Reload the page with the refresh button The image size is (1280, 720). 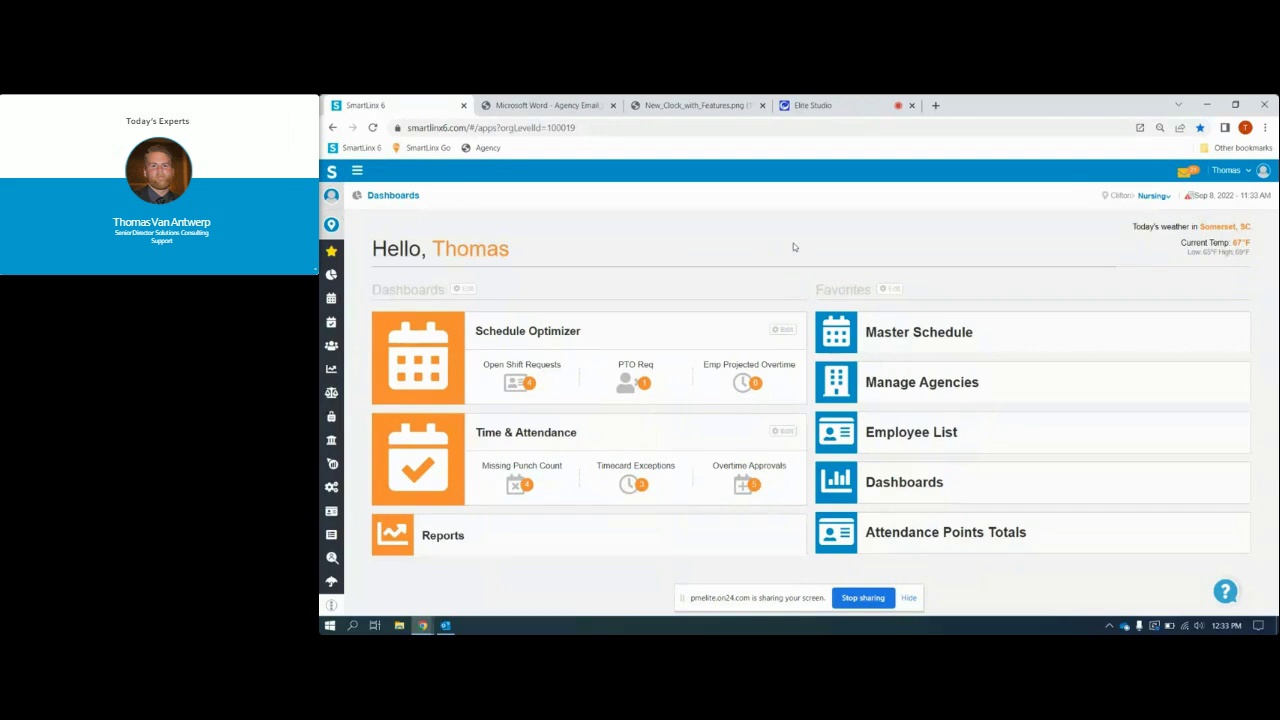tap(372, 128)
